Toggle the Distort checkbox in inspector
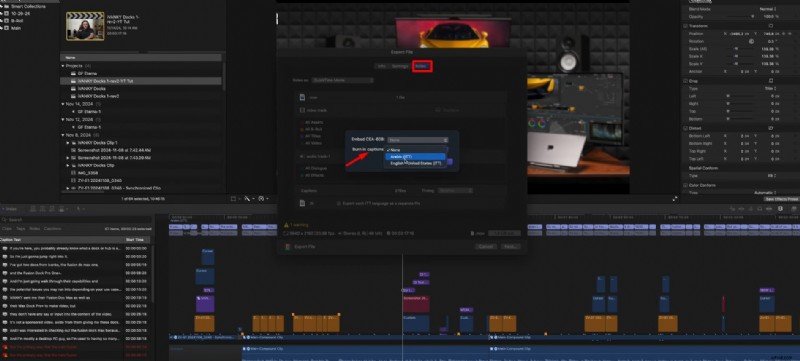Image resolution: width=800 pixels, height=361 pixels. pyautogui.click(x=686, y=128)
